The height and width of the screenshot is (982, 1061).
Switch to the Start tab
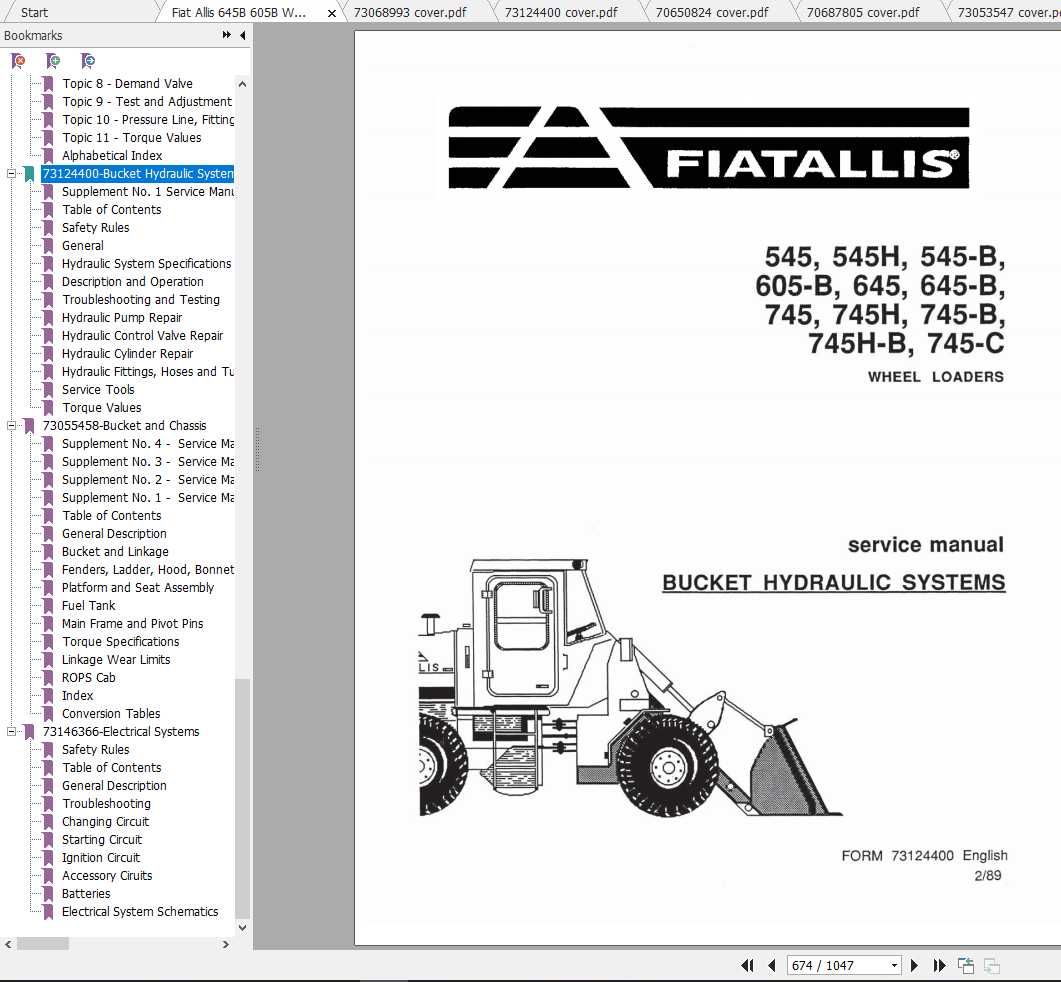34,12
